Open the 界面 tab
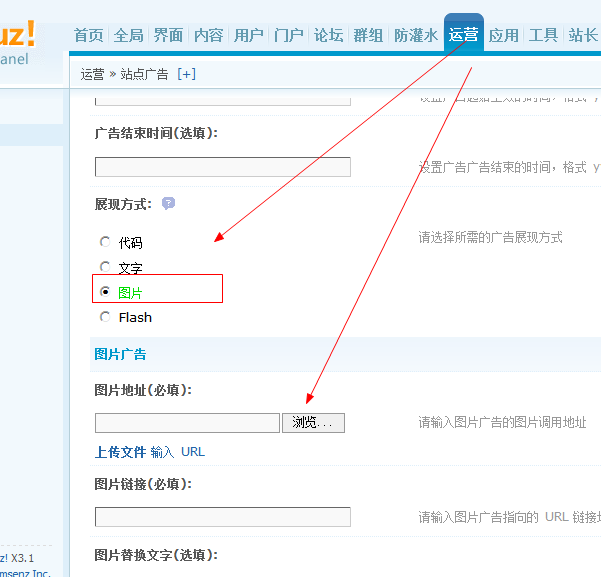601x577 pixels. click(168, 36)
